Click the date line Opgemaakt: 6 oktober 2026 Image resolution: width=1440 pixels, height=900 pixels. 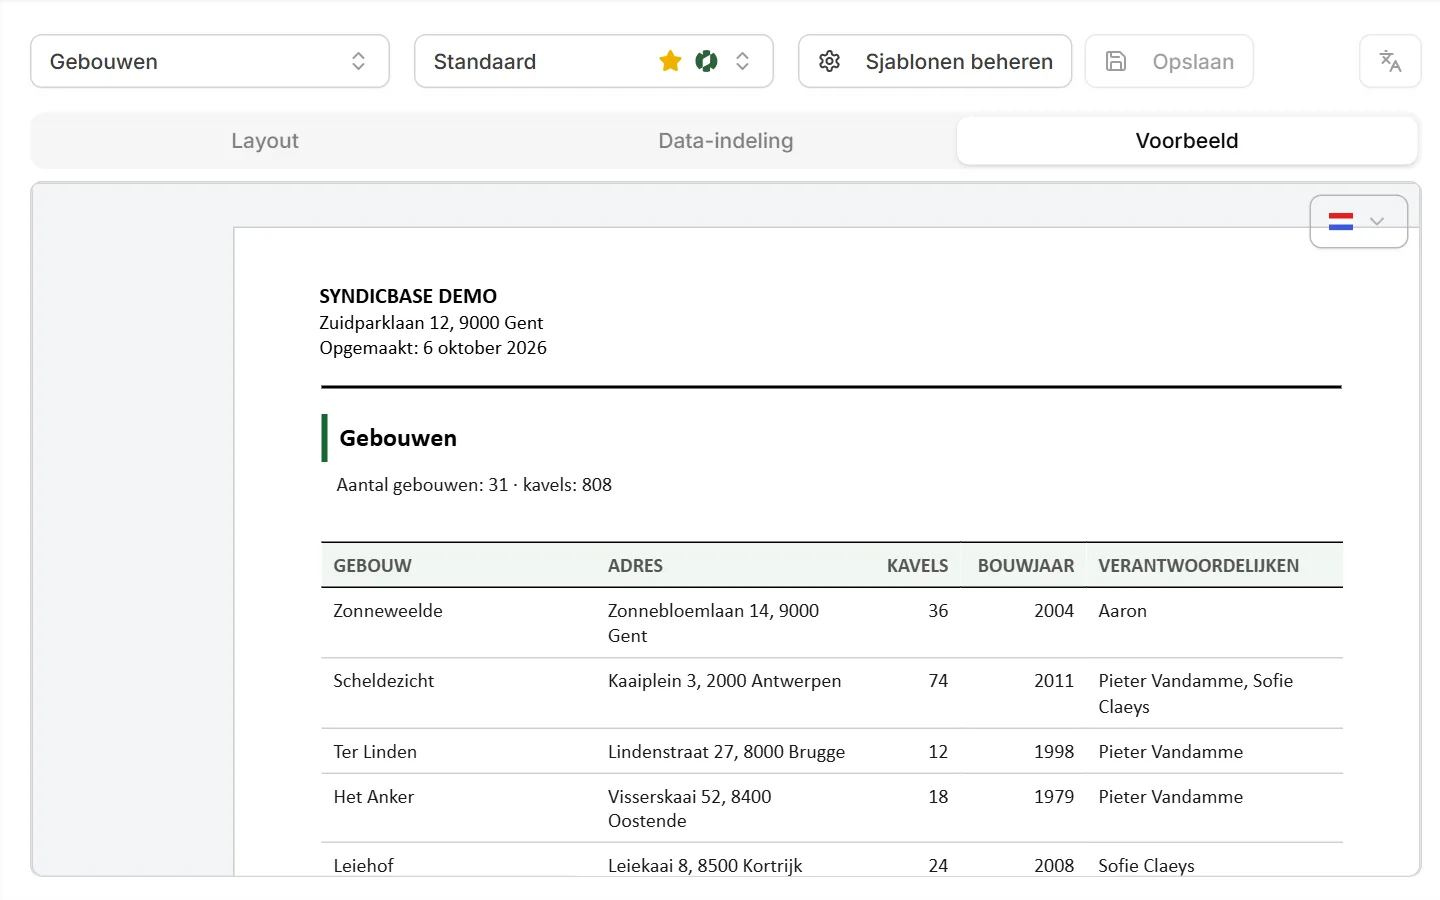pos(433,348)
